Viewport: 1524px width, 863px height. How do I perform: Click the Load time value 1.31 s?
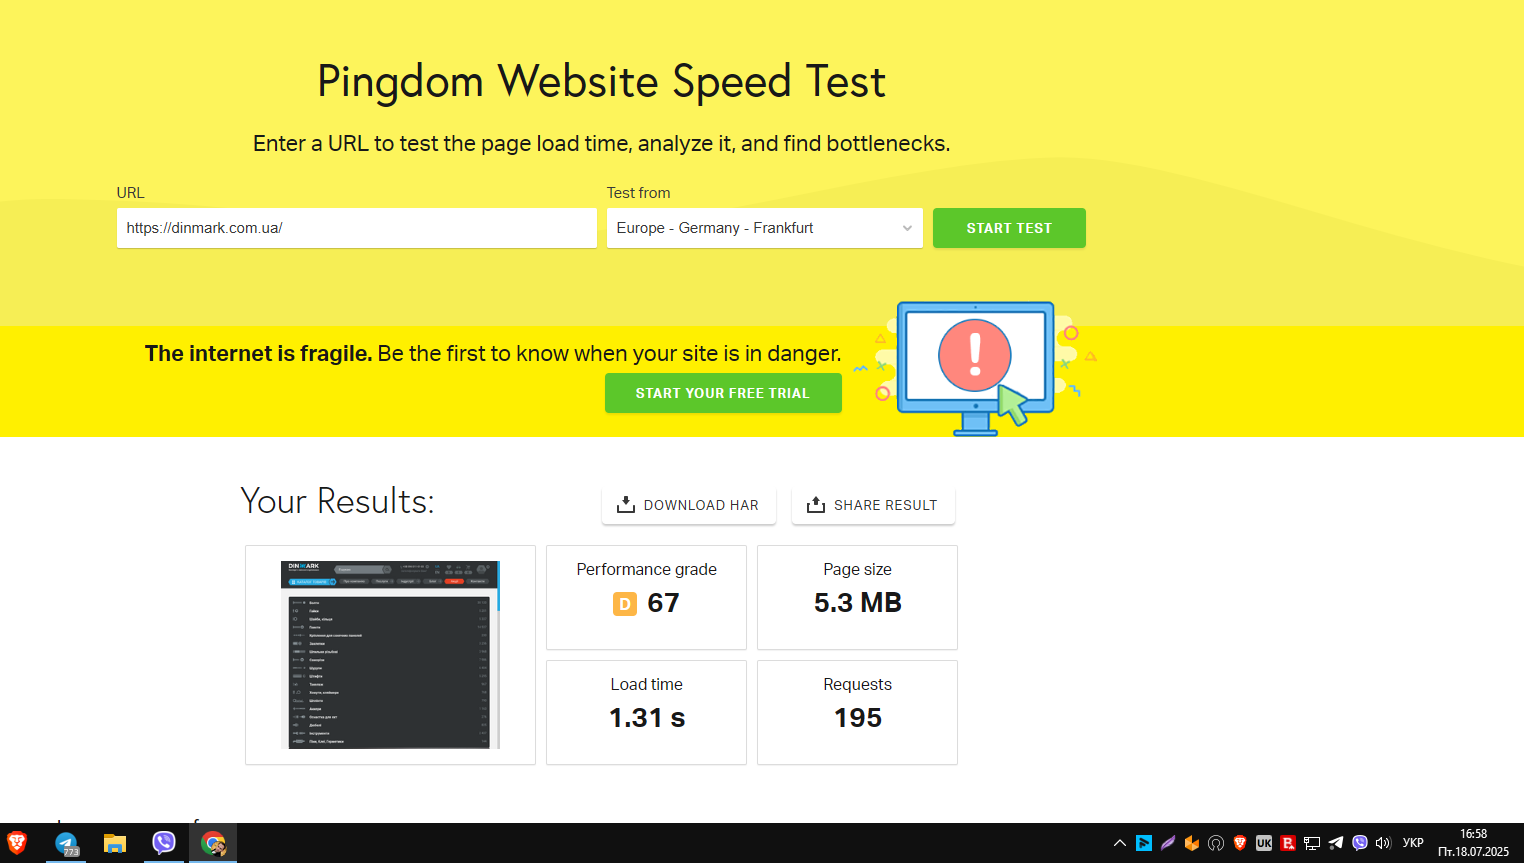point(647,718)
